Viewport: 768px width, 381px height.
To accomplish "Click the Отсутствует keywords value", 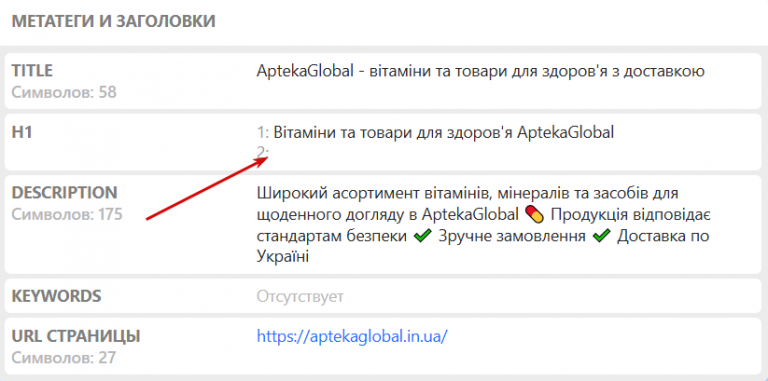I will tap(300, 296).
